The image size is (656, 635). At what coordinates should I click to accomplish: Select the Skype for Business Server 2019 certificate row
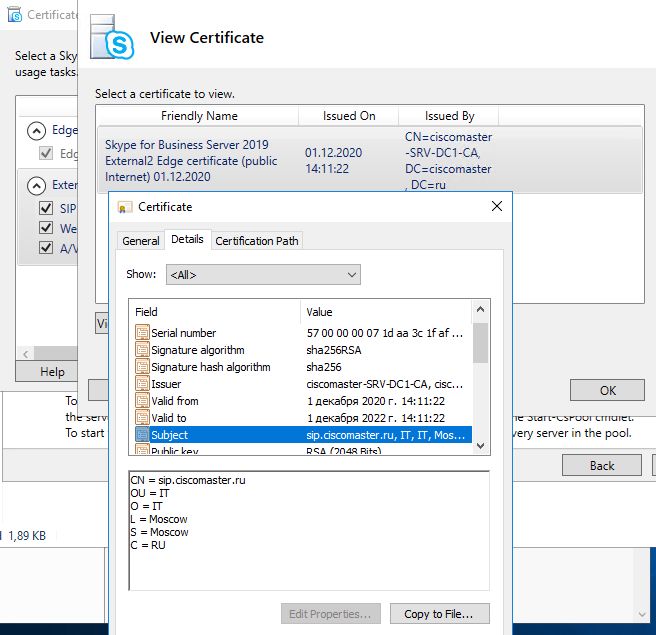pyautogui.click(x=370, y=161)
